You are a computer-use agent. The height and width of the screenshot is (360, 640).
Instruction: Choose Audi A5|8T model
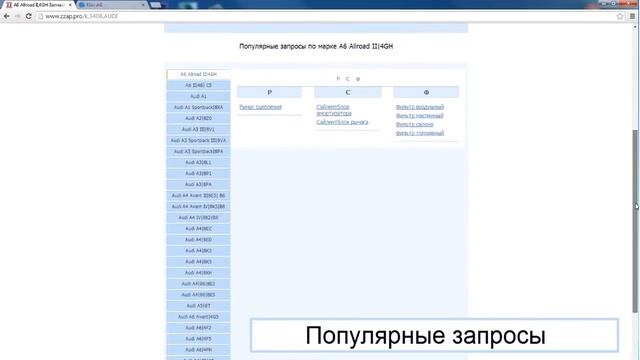click(198, 306)
